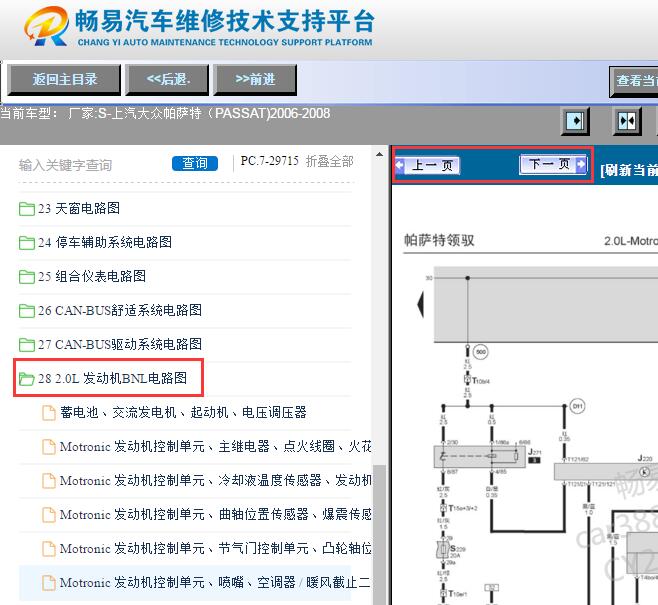Click the double-arrow panel layout icon
The width and height of the screenshot is (658, 605).
click(627, 121)
